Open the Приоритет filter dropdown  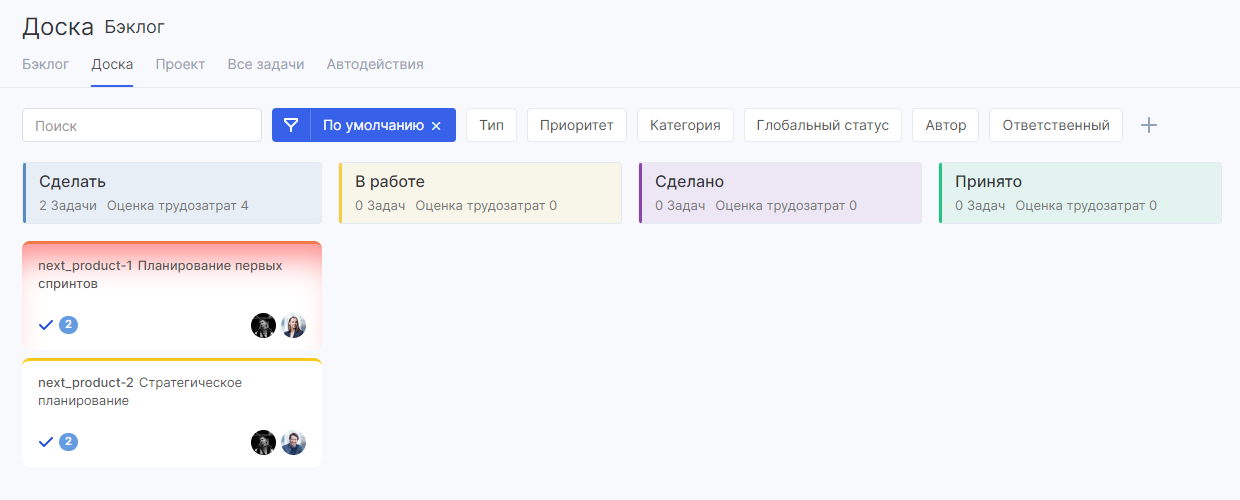577,125
